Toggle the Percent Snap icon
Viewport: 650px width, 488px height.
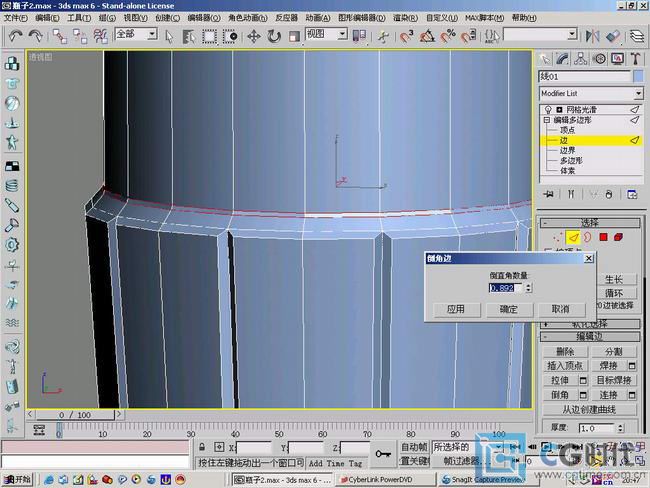pyautogui.click(x=448, y=36)
